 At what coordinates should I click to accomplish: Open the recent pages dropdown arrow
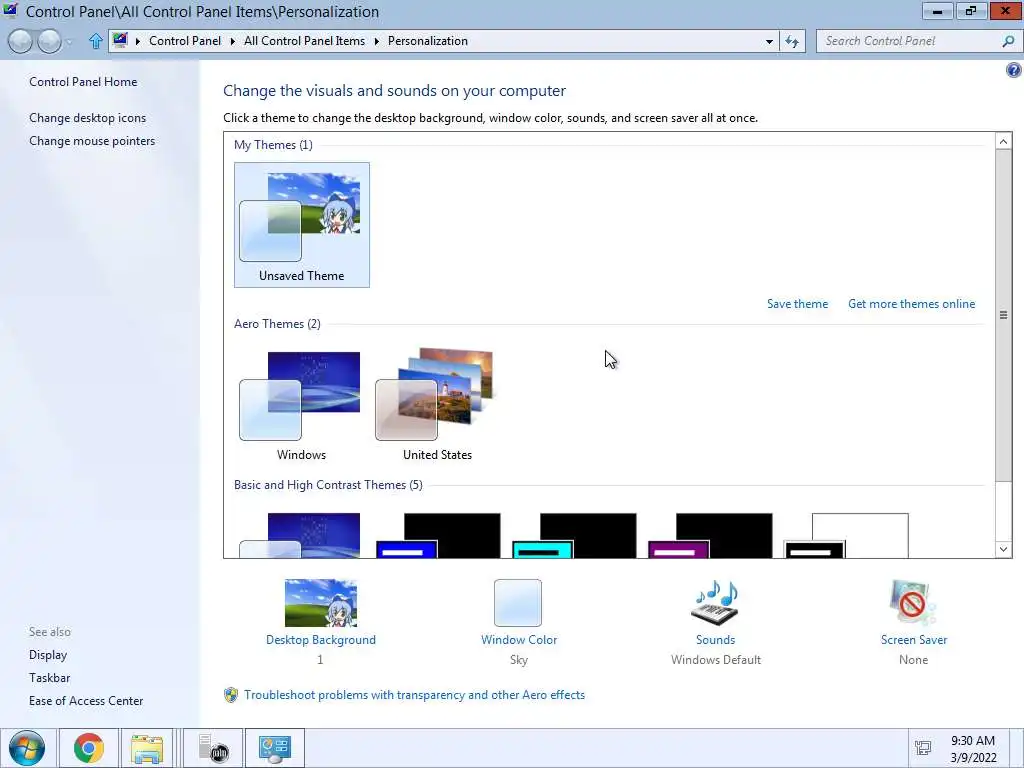69,42
